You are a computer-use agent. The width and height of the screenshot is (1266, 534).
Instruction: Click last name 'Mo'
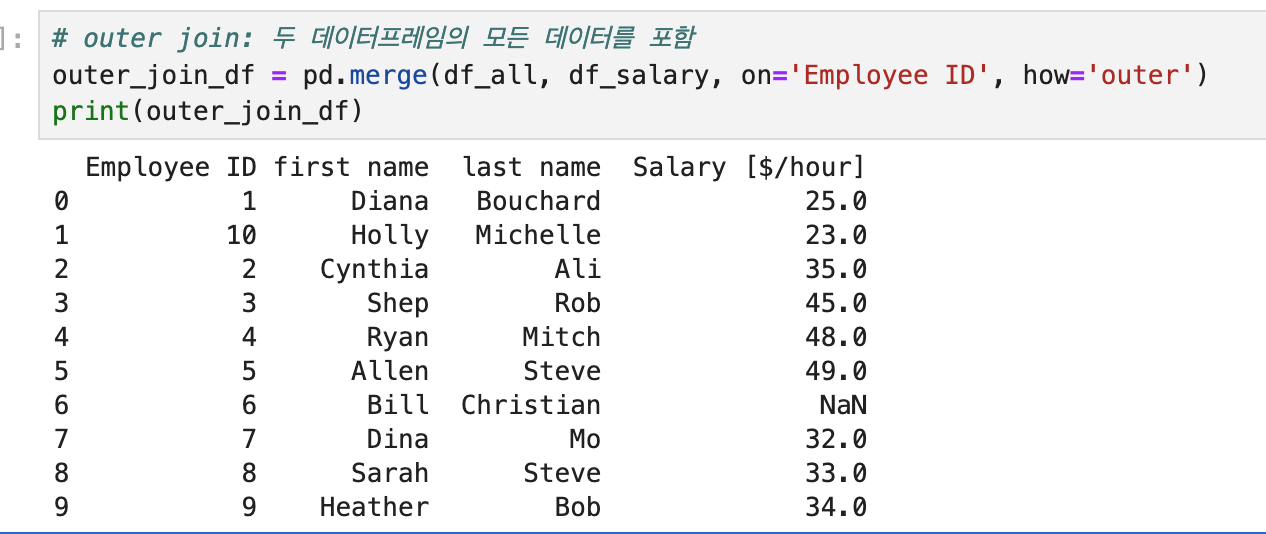(x=586, y=439)
